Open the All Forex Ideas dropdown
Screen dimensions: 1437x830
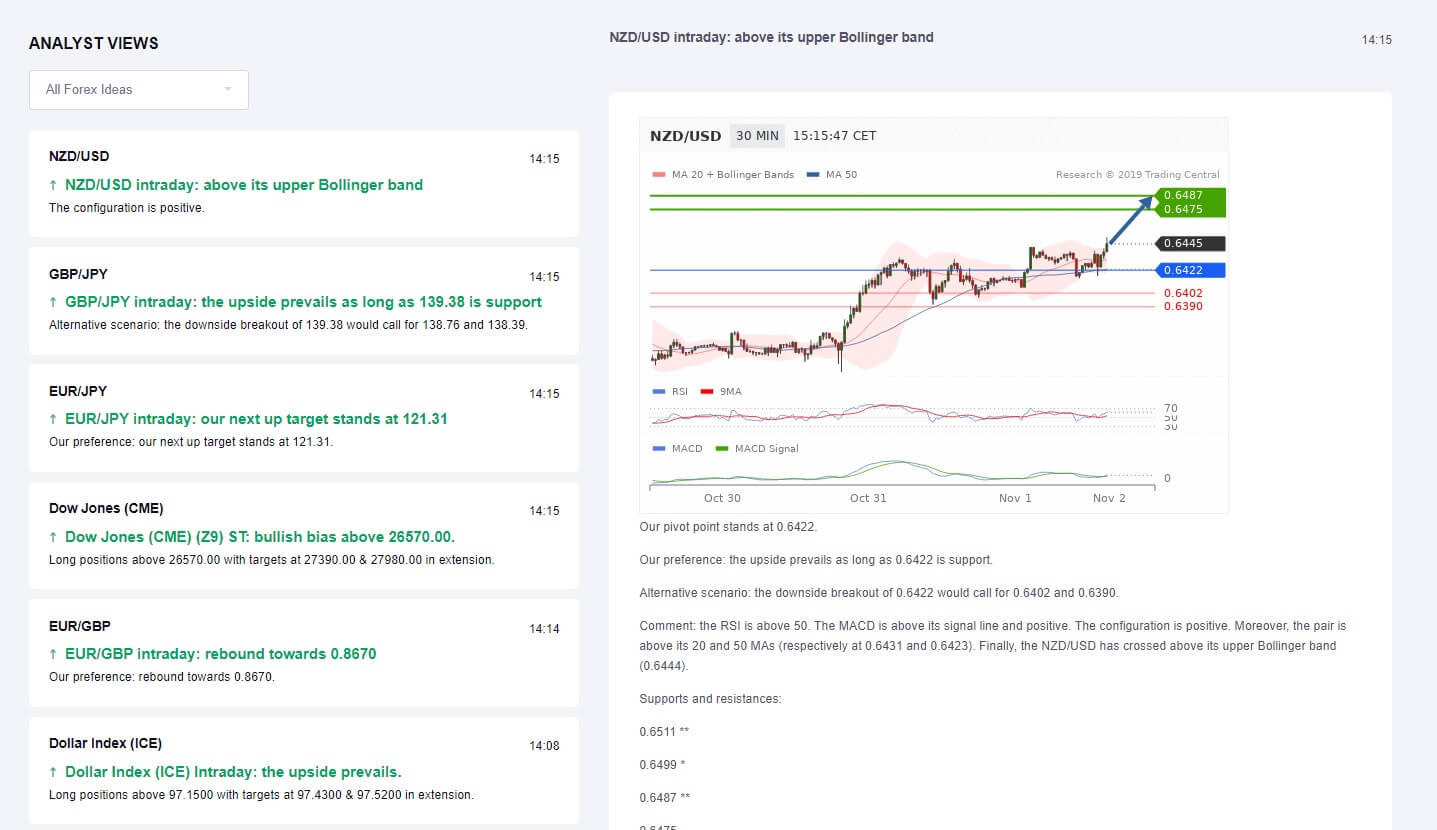pos(138,90)
